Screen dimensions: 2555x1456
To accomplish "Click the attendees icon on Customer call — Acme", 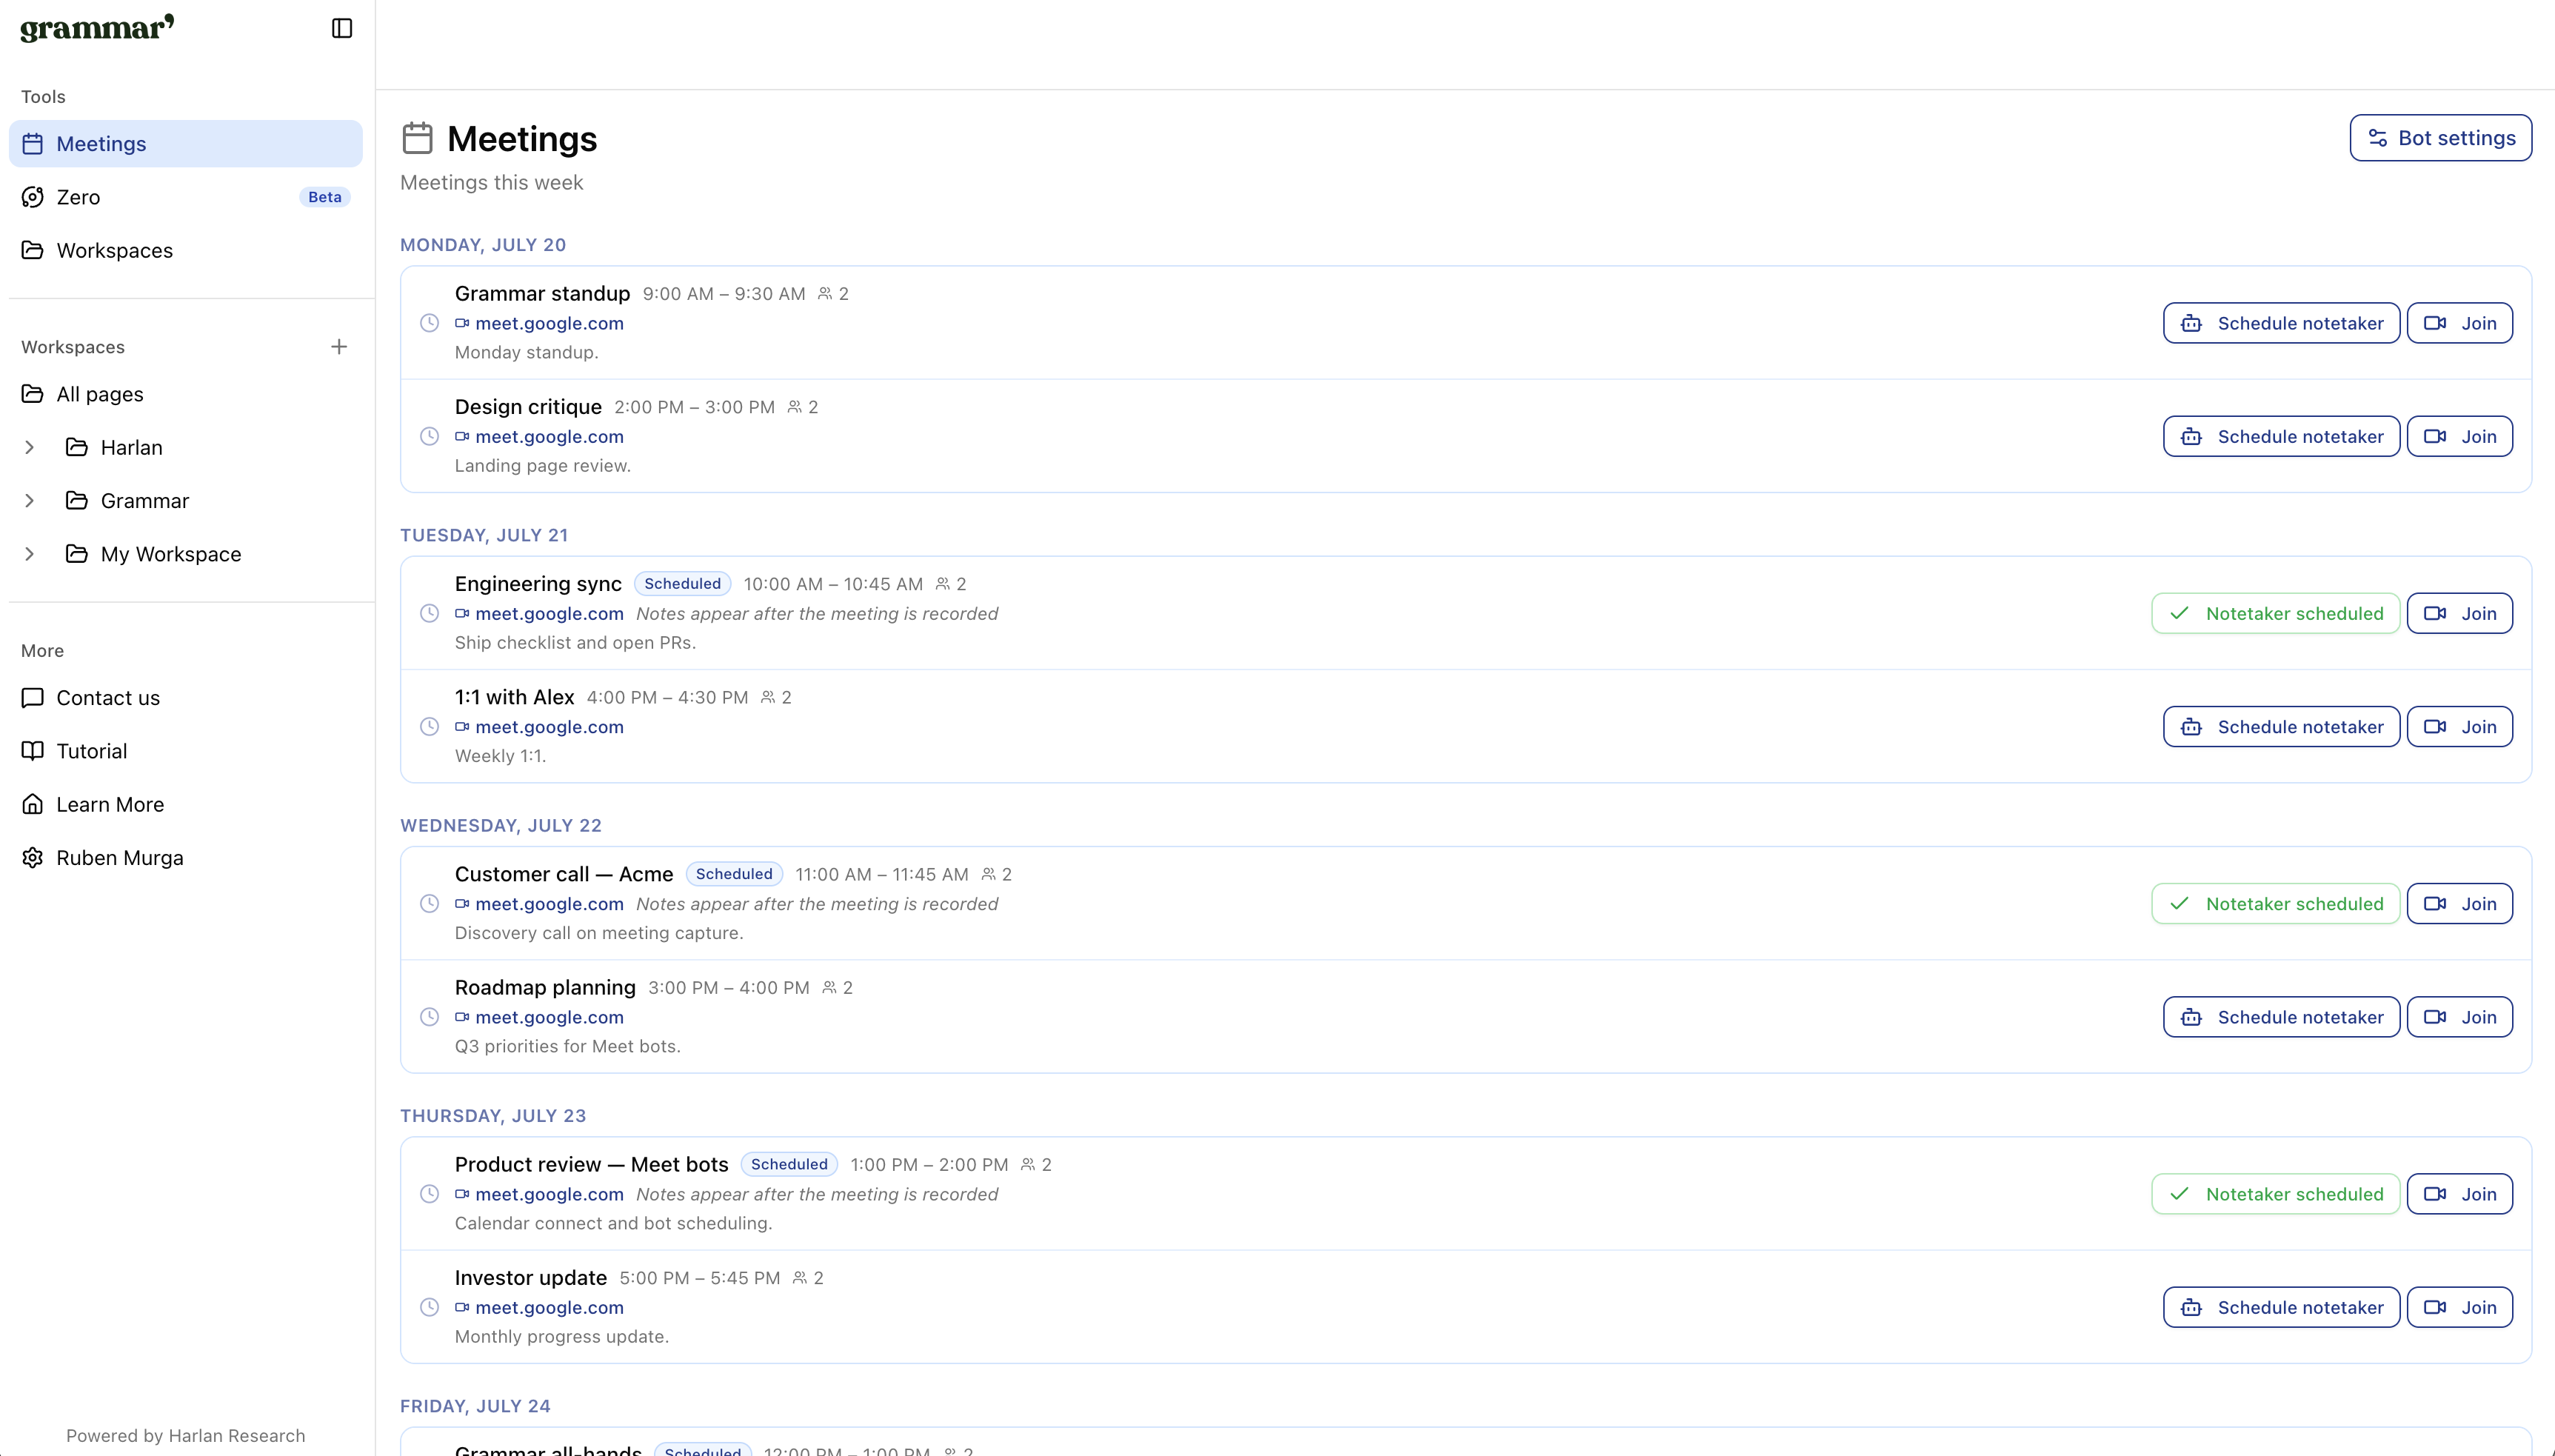I will point(989,874).
